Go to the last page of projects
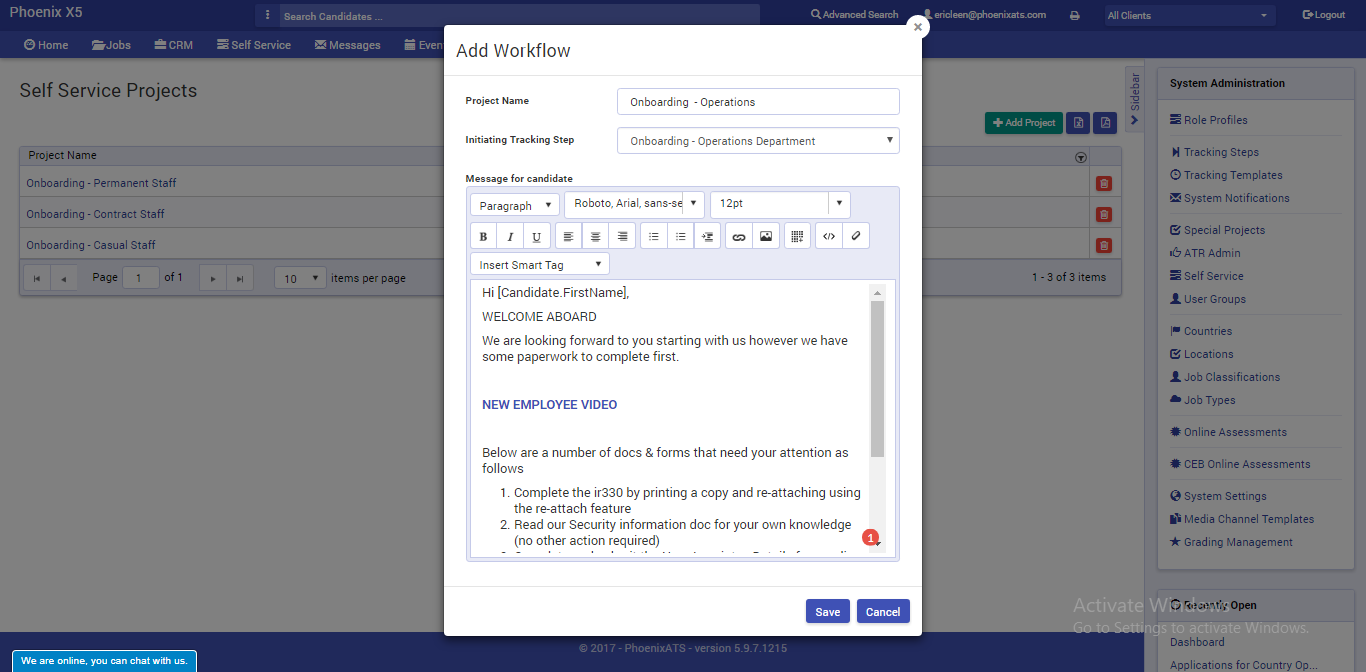The height and width of the screenshot is (672, 1366). pyautogui.click(x=240, y=278)
